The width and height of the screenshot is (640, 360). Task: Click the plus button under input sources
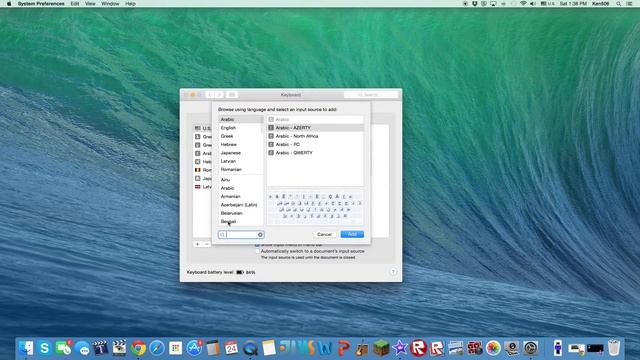tap(198, 244)
